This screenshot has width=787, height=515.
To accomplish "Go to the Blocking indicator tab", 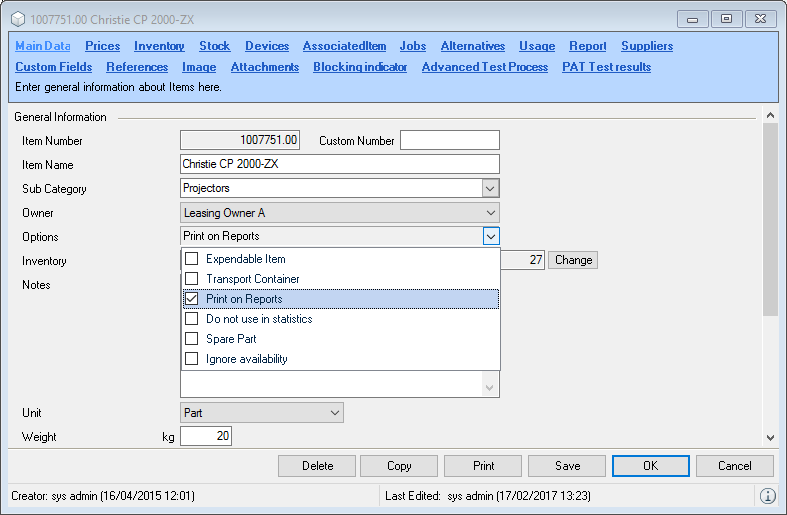I will 360,67.
